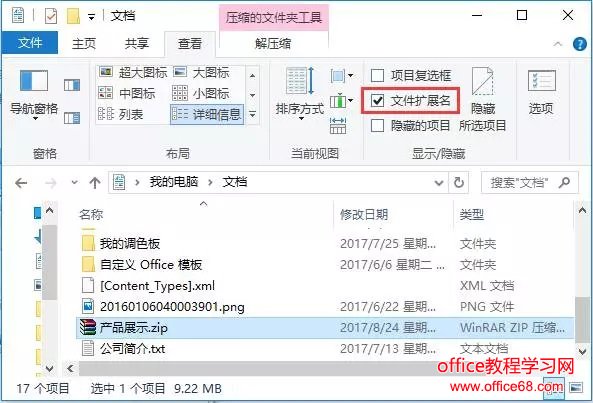The width and height of the screenshot is (593, 403).
Task: Click the 选项 options icon
Action: coord(541,92)
